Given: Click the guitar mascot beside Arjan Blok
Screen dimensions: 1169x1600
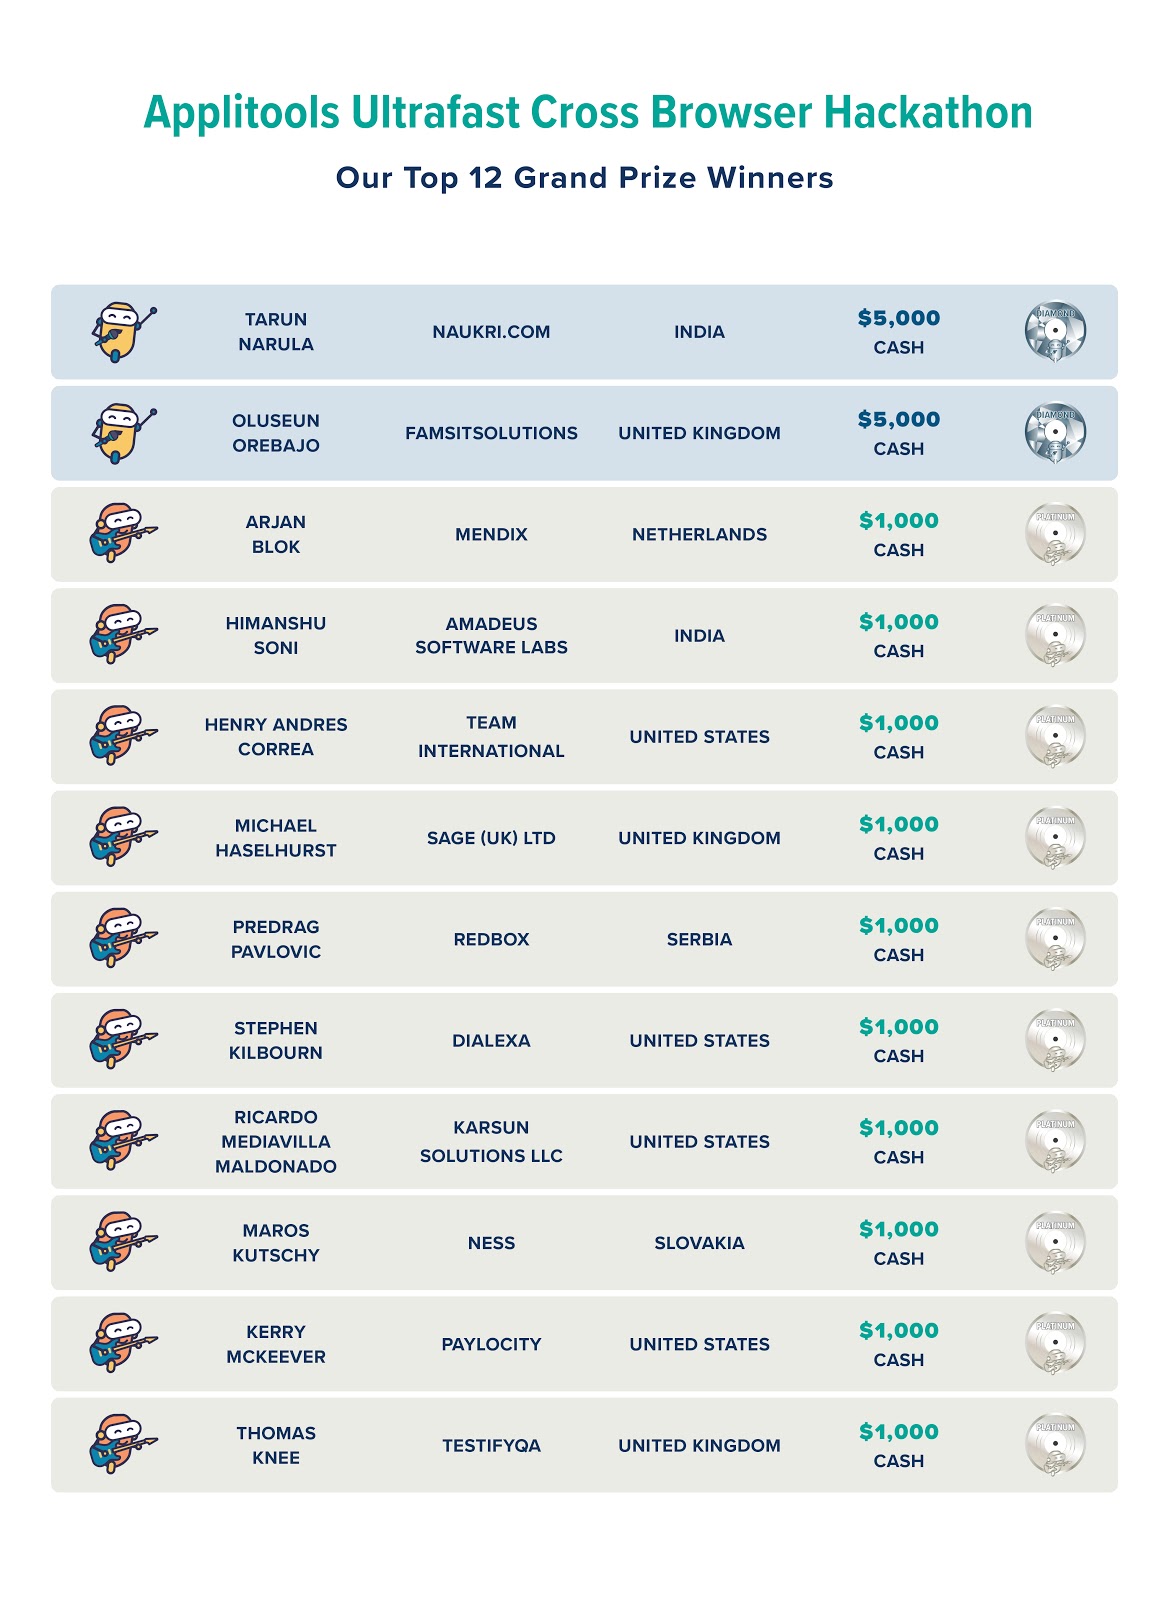Looking at the screenshot, I should [x=121, y=534].
